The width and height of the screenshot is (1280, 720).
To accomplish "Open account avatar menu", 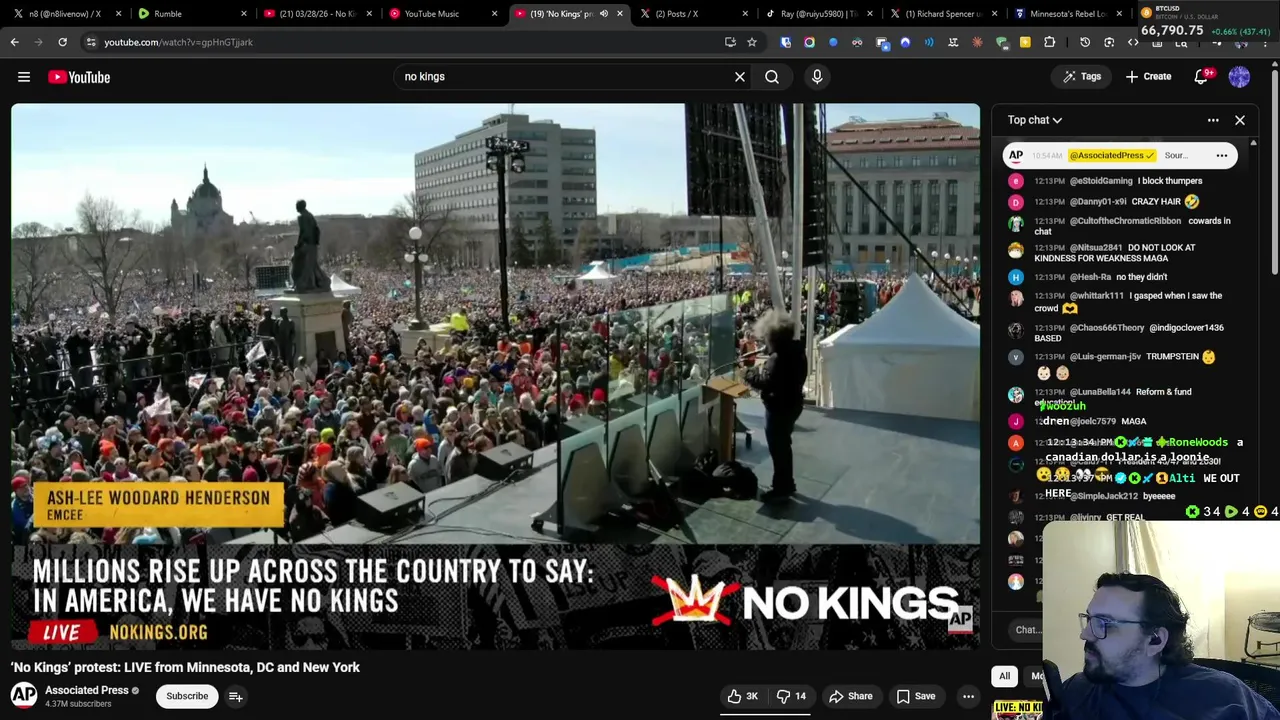I will tap(1239, 77).
